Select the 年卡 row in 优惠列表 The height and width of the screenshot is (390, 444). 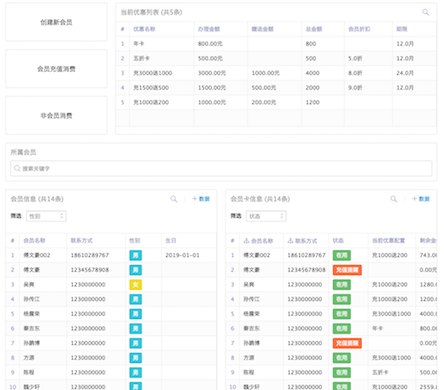click(276, 44)
